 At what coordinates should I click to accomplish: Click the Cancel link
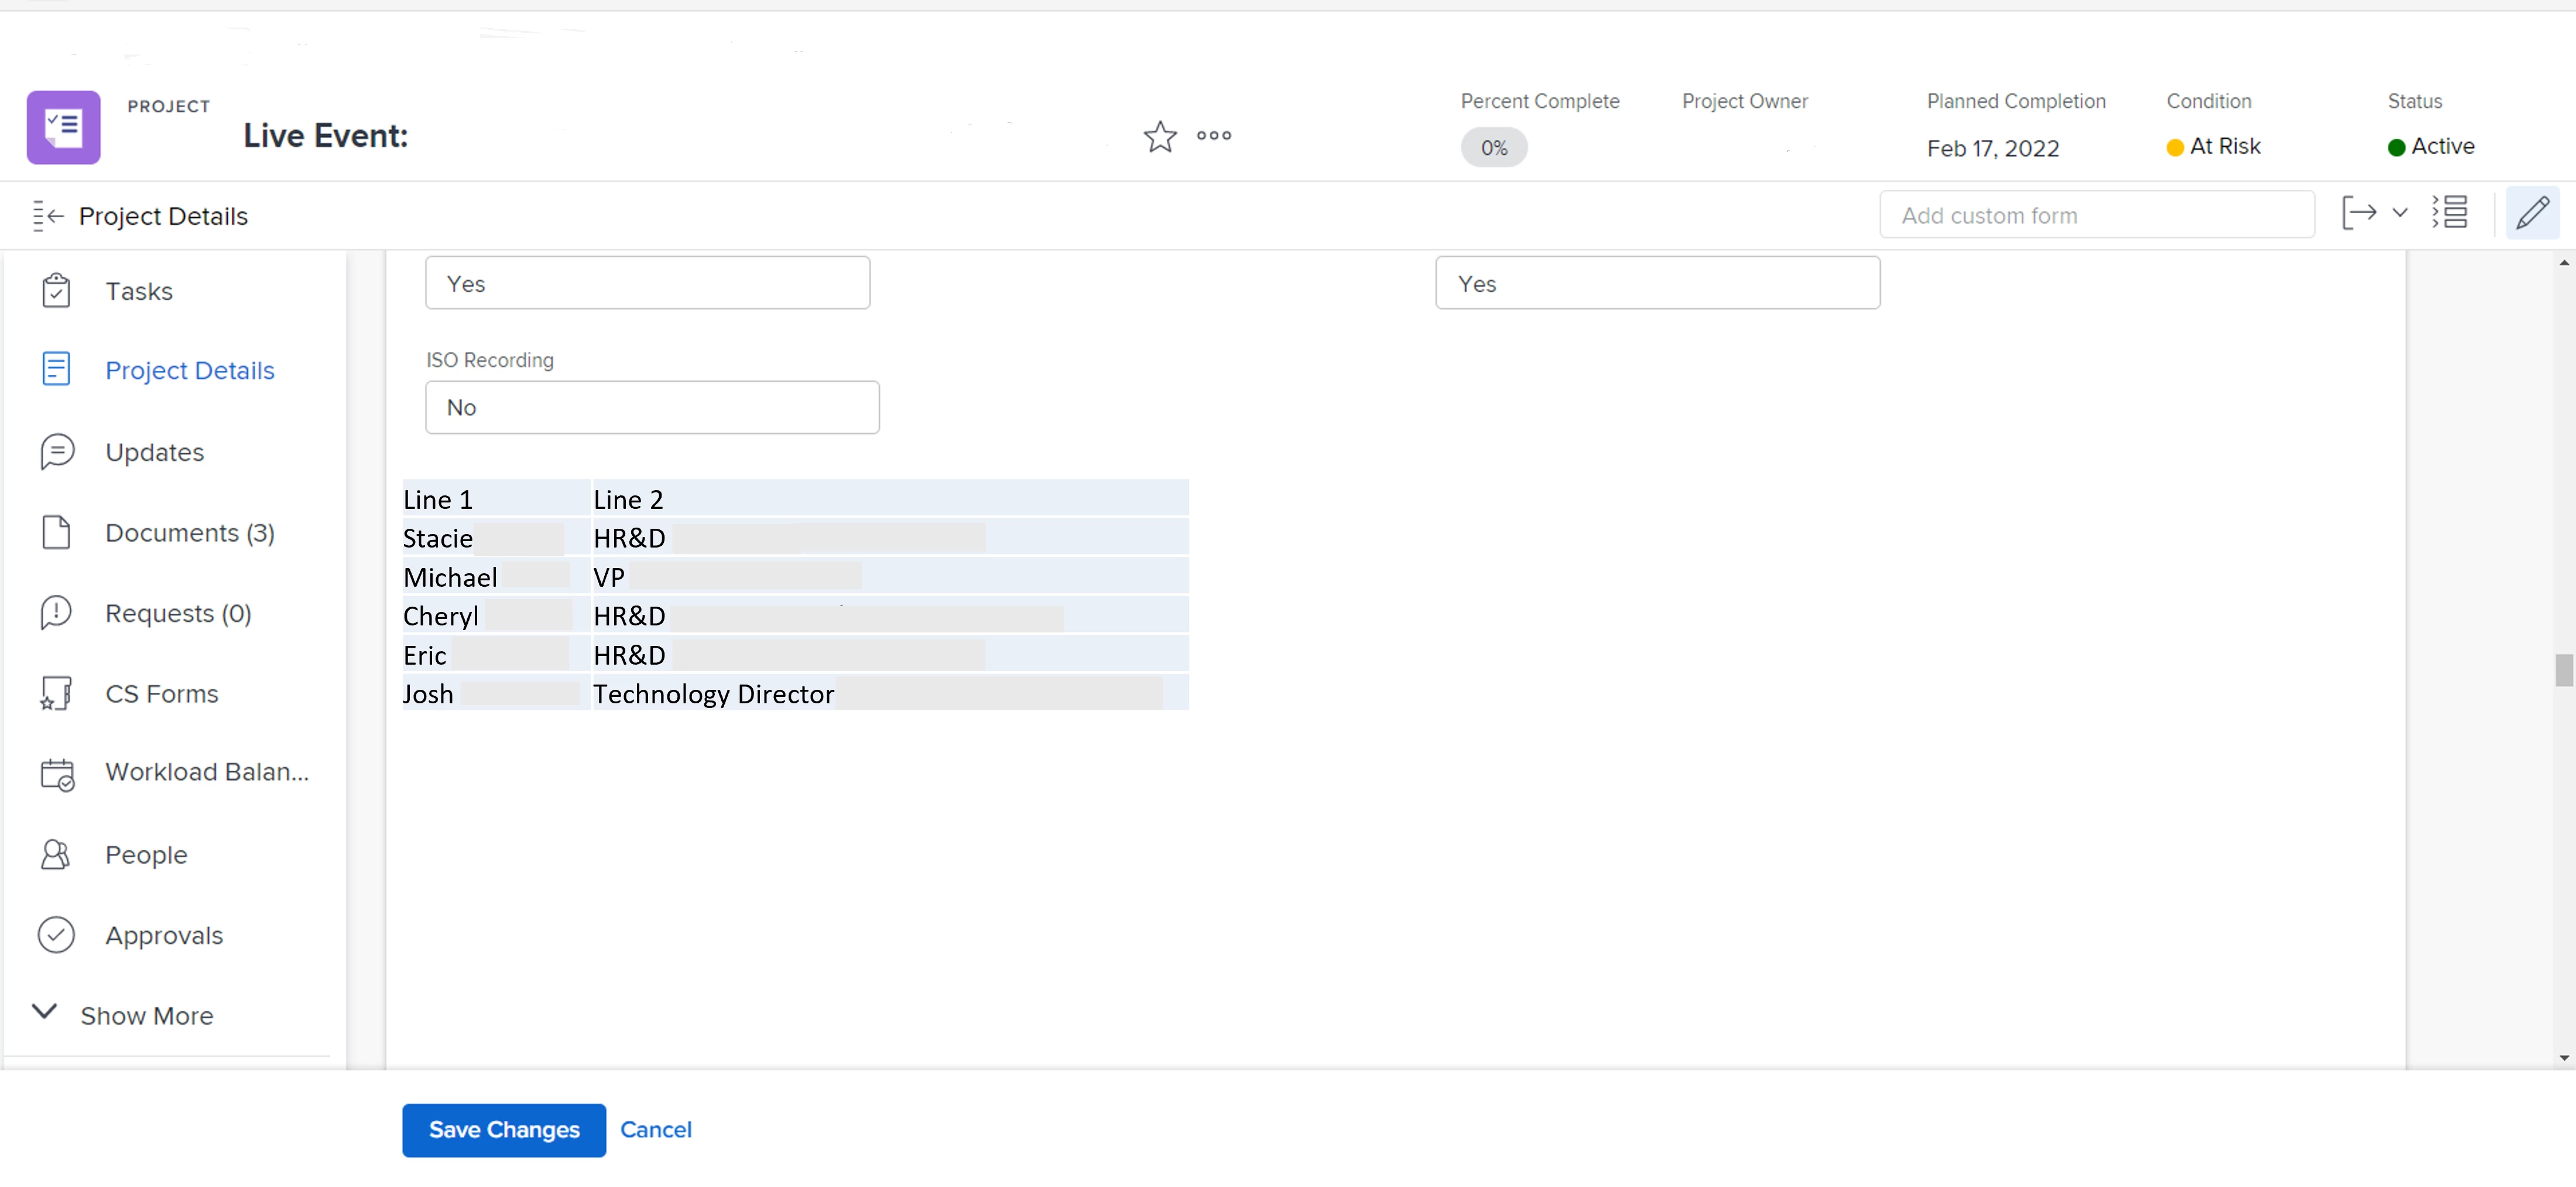pos(655,1130)
